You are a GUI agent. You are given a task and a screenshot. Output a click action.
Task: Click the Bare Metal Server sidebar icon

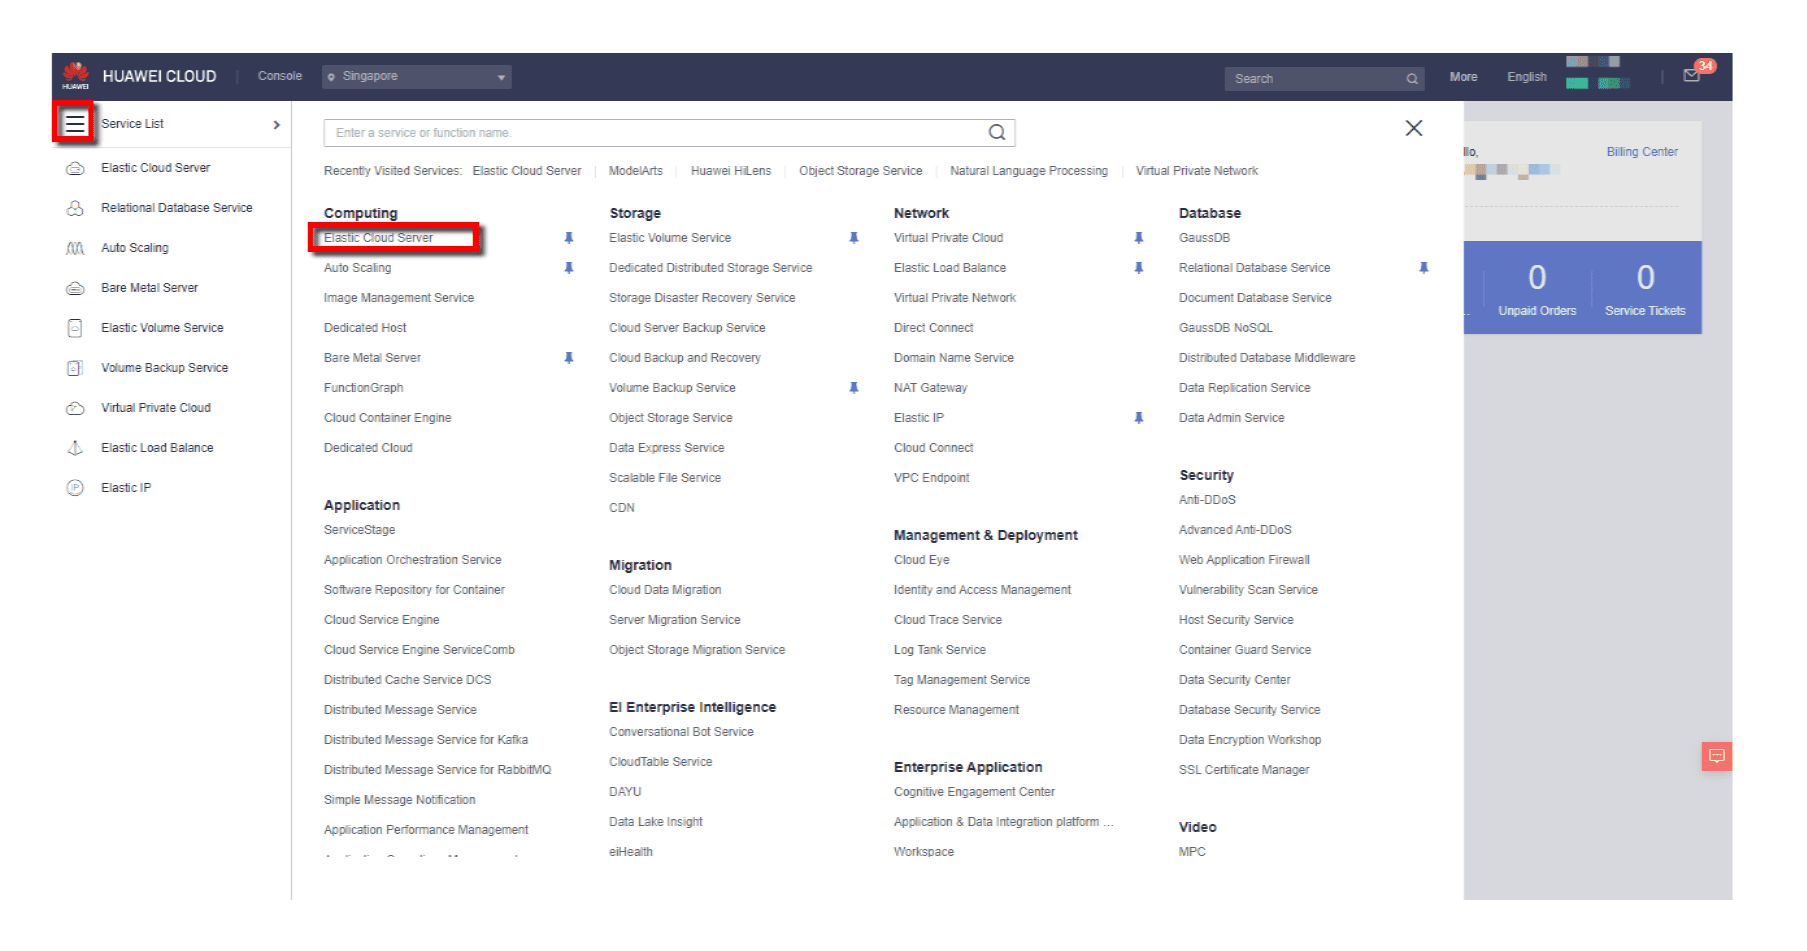click(x=75, y=288)
